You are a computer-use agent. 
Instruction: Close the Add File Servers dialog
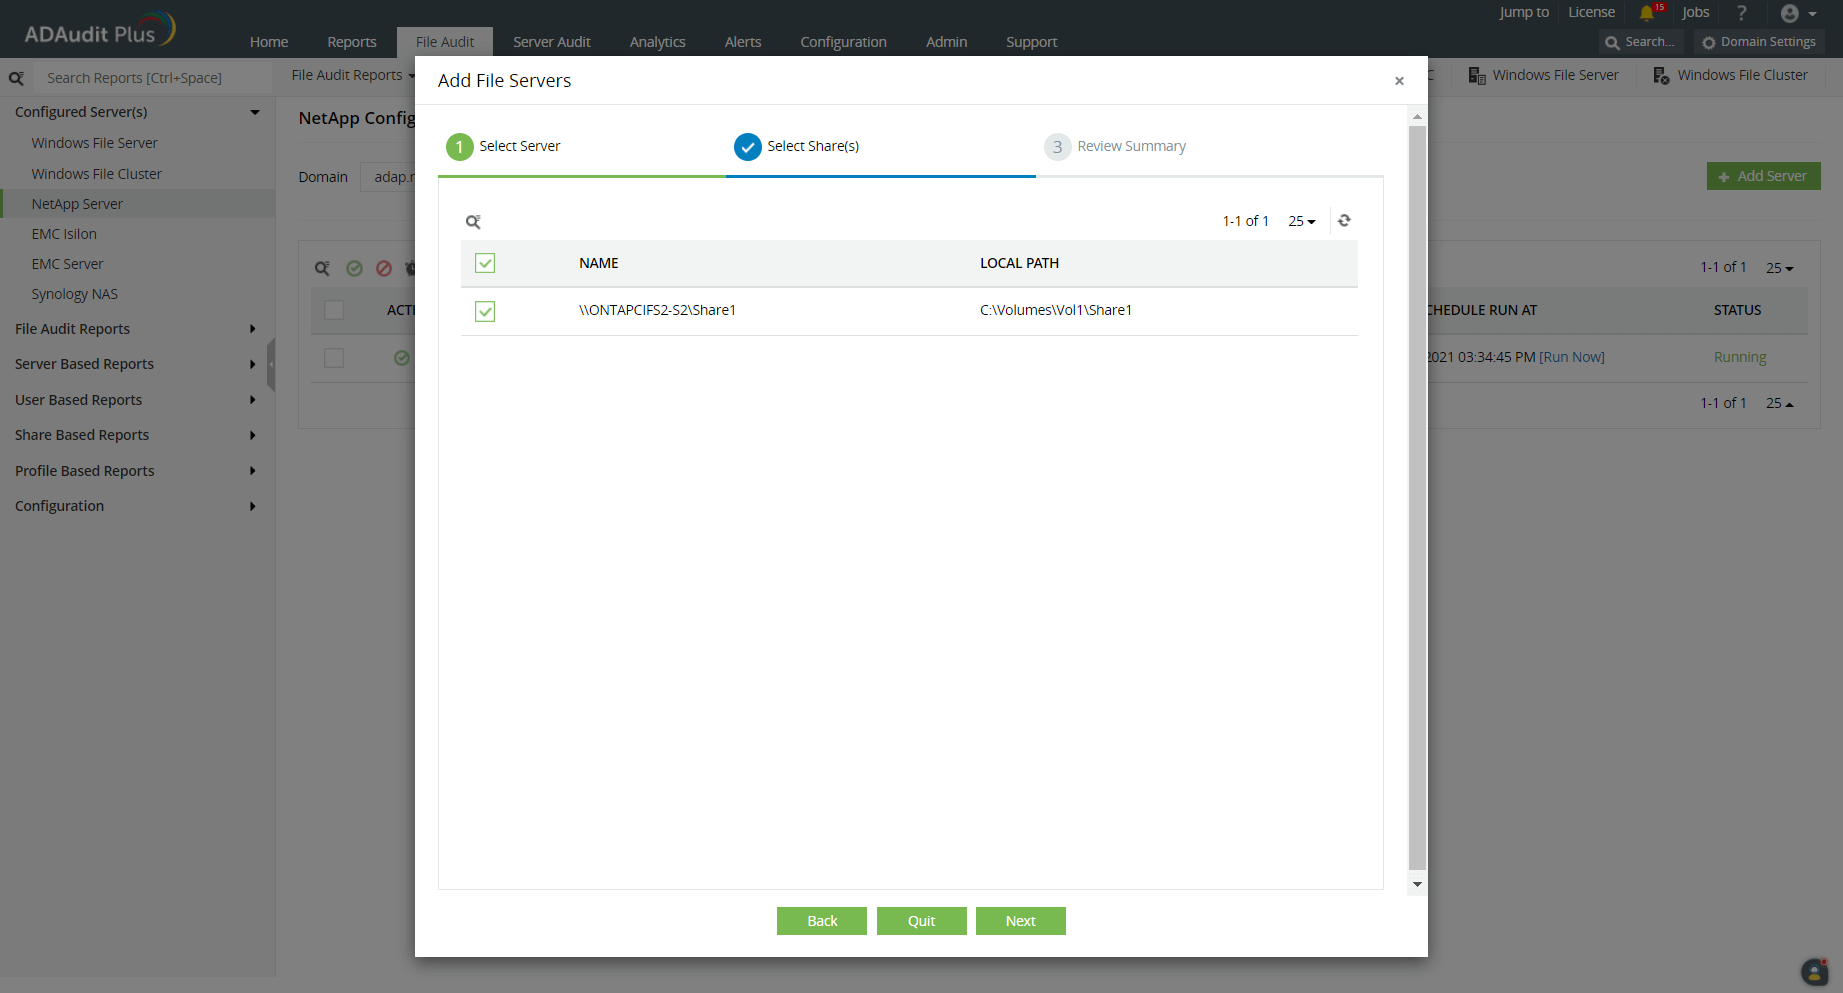click(1399, 81)
